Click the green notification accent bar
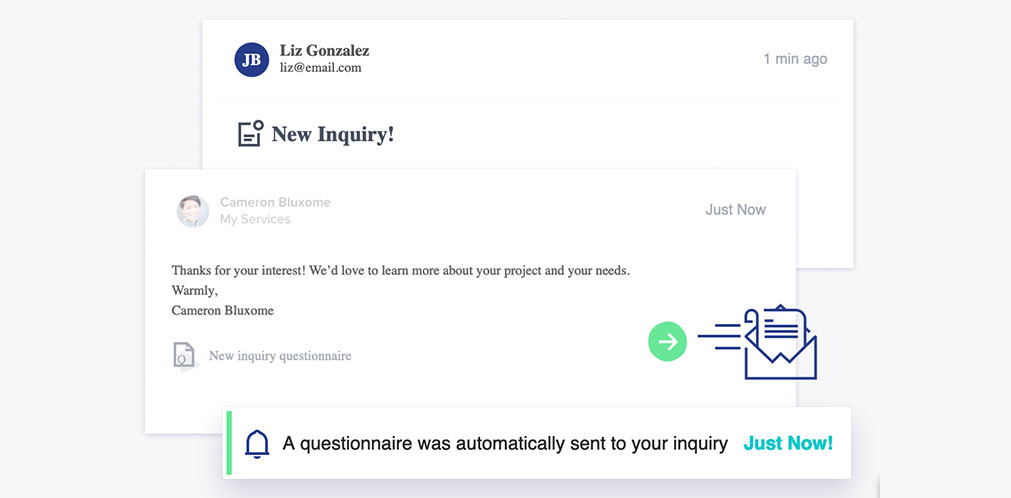1011x498 pixels. pos(229,443)
